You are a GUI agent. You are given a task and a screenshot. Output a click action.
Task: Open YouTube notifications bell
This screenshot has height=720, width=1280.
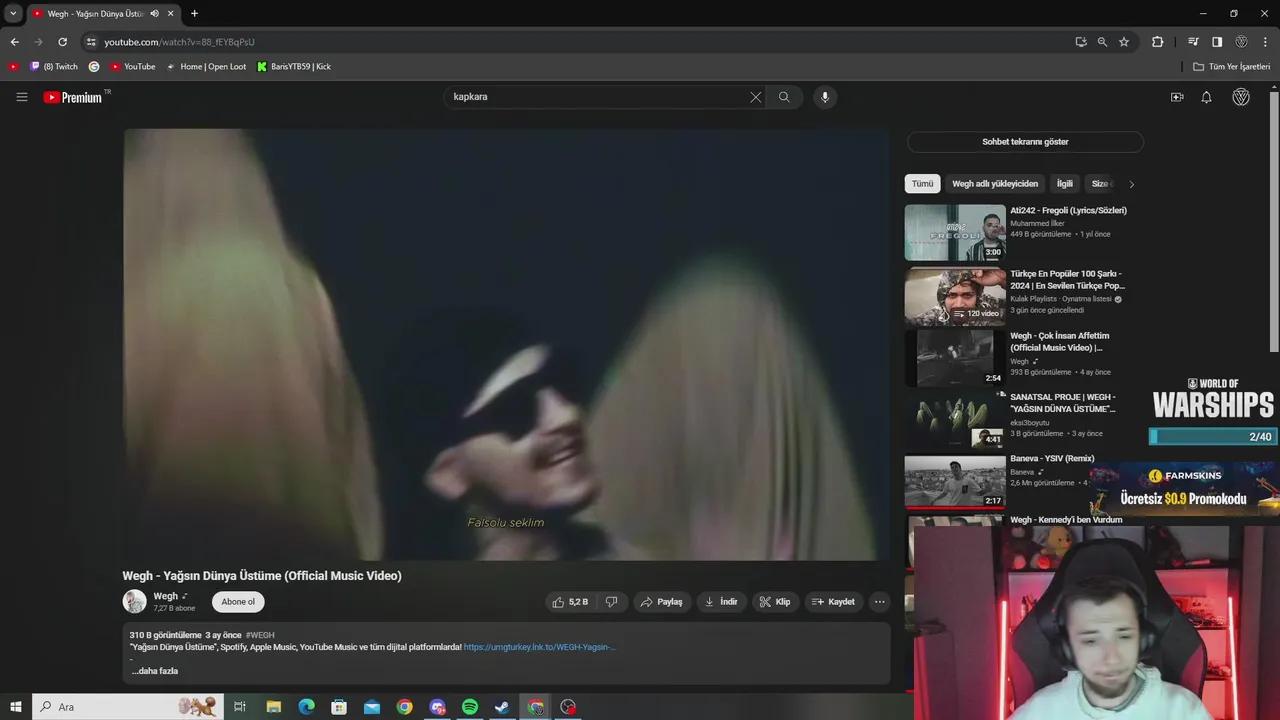click(x=1206, y=97)
